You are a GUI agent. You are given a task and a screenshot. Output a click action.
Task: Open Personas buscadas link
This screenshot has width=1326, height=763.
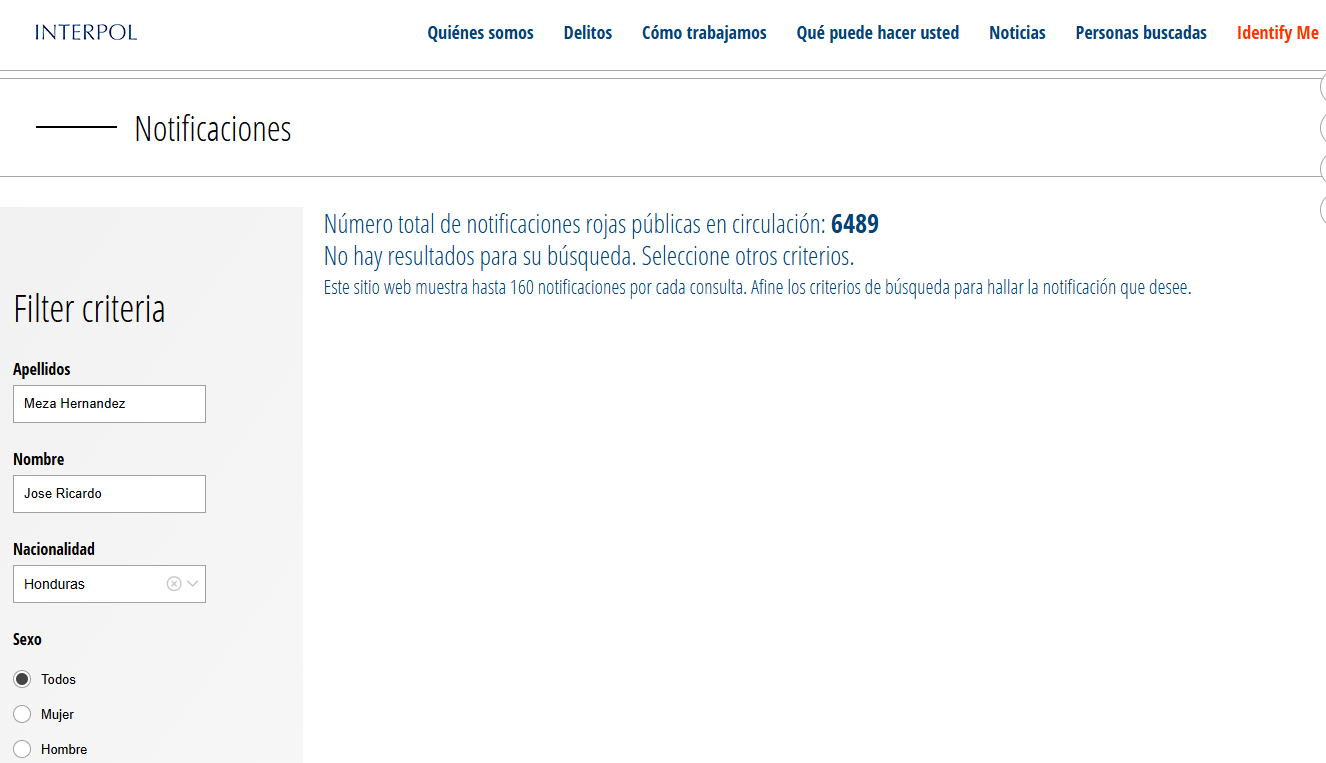tap(1141, 33)
